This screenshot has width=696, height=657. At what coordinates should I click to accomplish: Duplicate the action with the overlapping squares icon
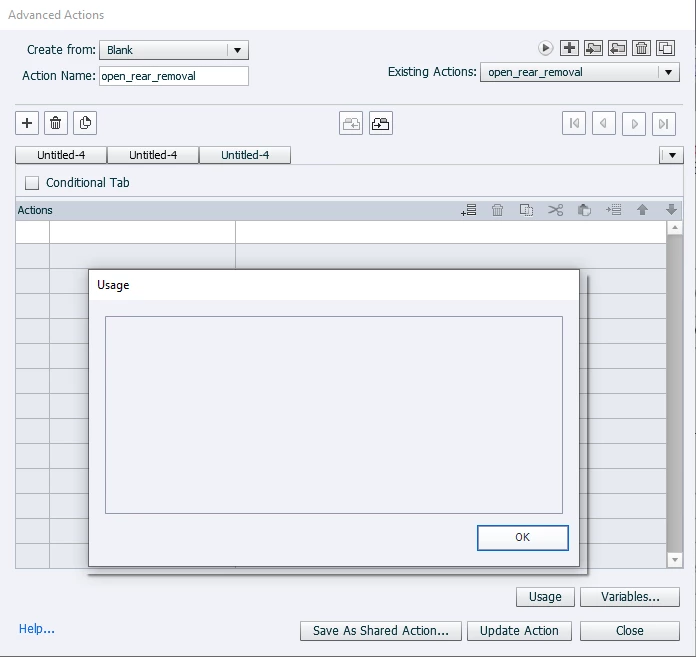(665, 48)
